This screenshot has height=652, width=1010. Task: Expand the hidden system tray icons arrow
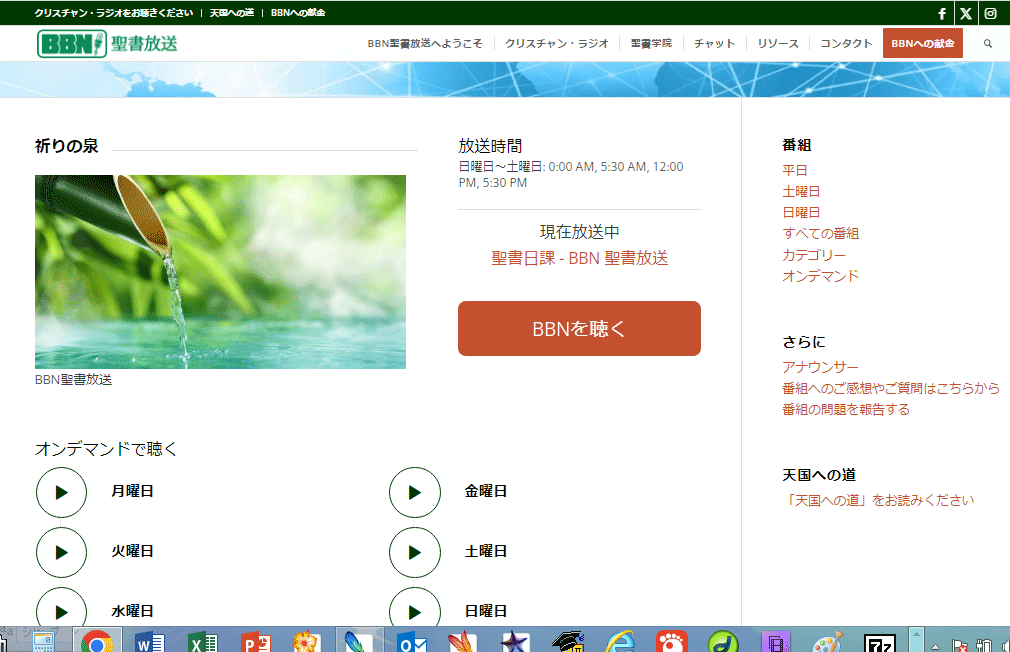click(935, 646)
